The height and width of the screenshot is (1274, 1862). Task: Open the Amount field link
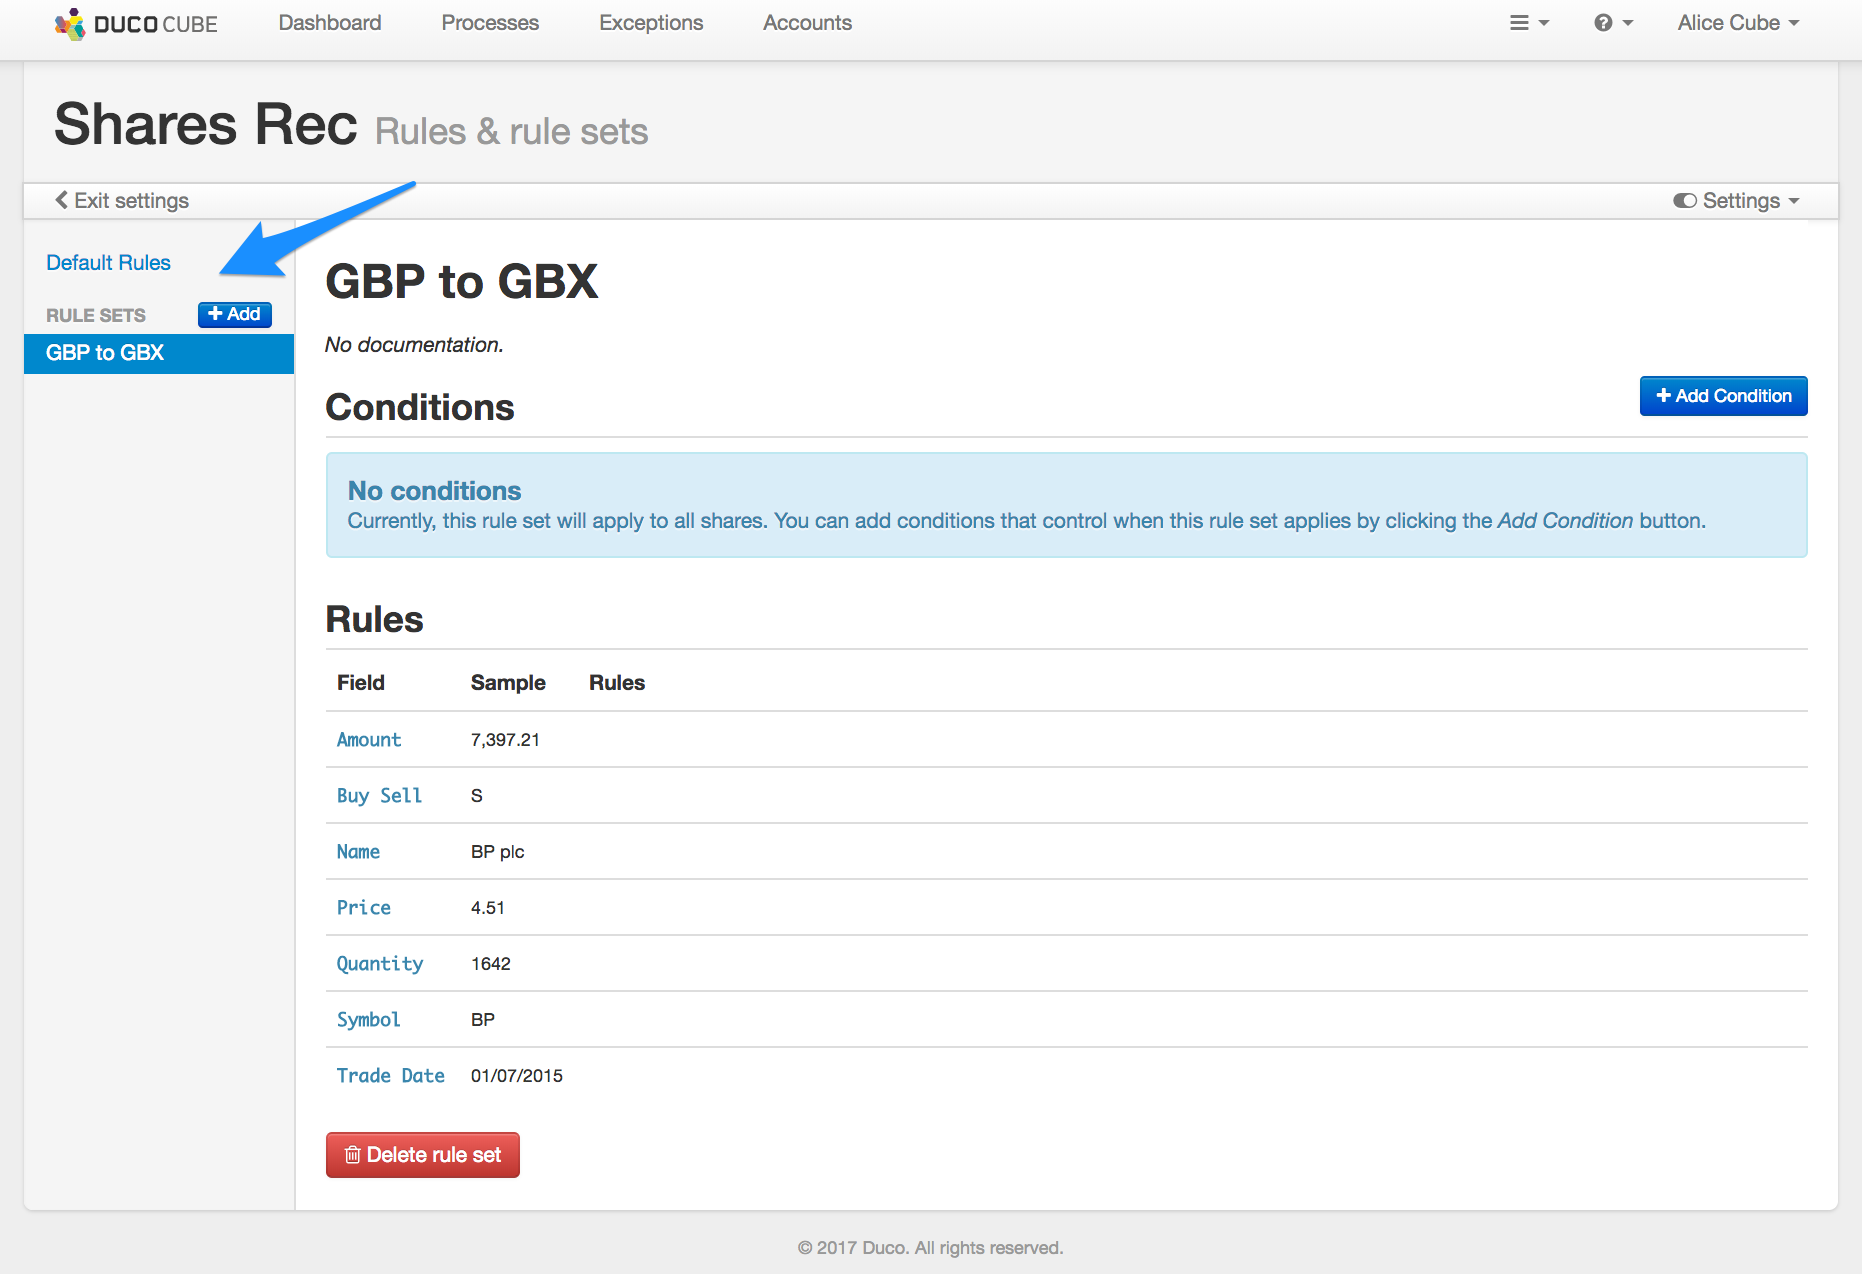[x=368, y=740]
